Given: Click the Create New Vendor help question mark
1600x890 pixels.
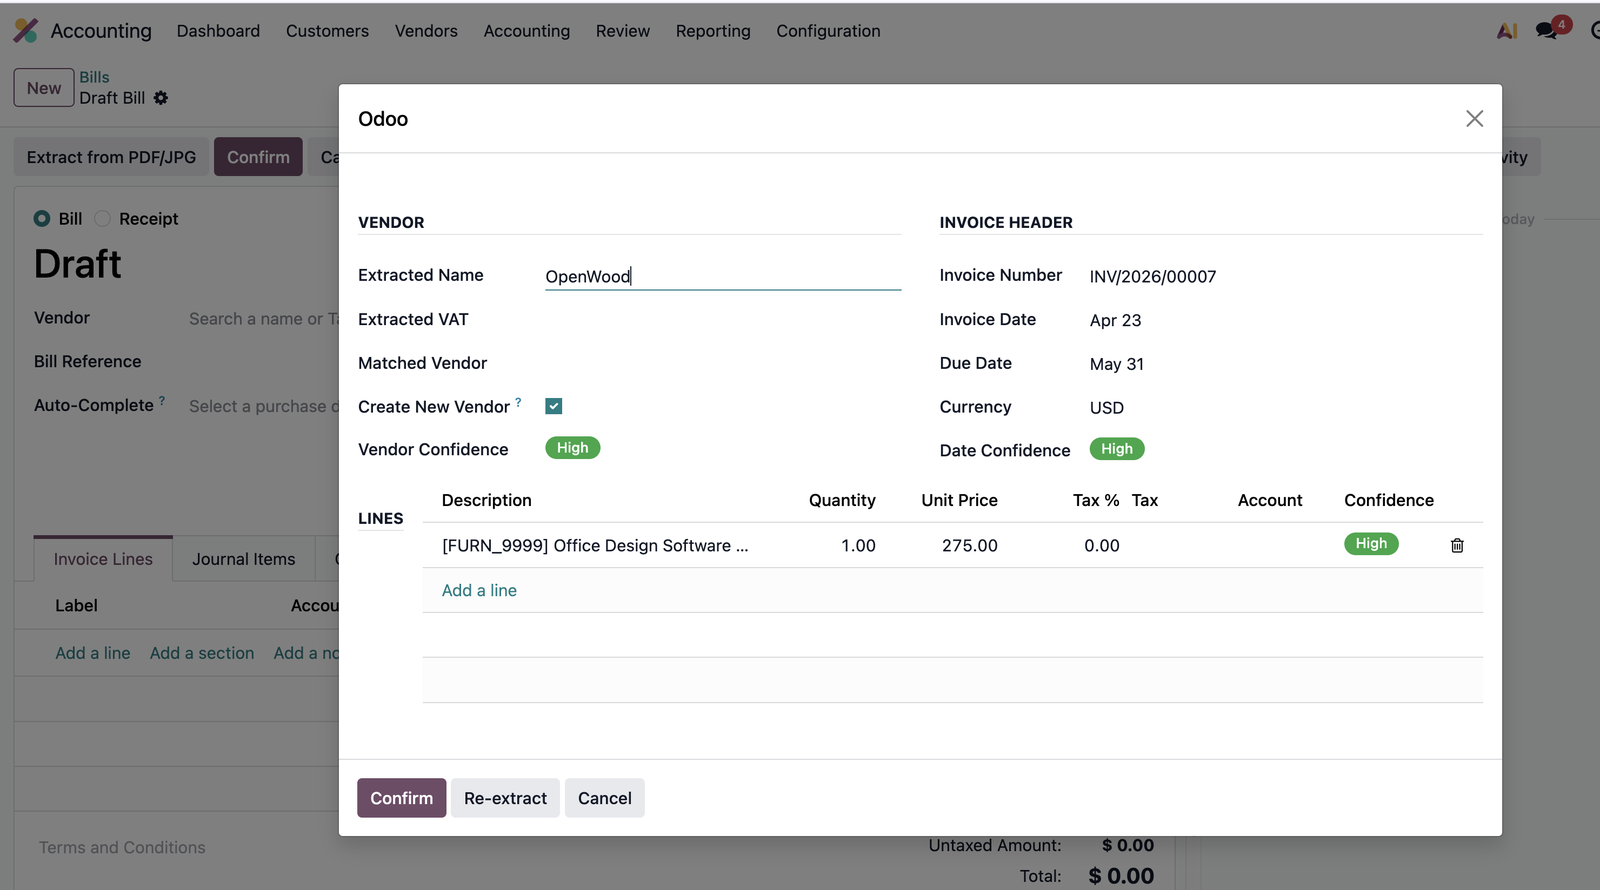Looking at the screenshot, I should [x=518, y=402].
